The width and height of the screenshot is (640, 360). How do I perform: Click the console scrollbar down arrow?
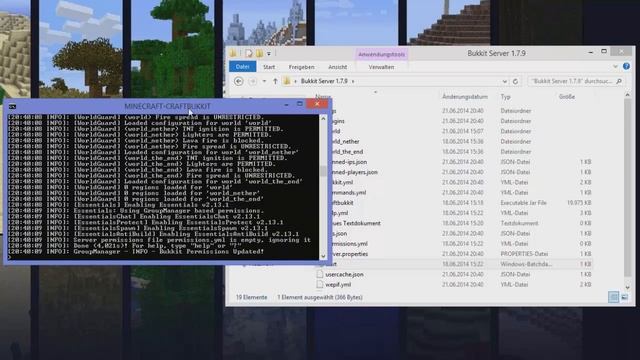pos(323,256)
